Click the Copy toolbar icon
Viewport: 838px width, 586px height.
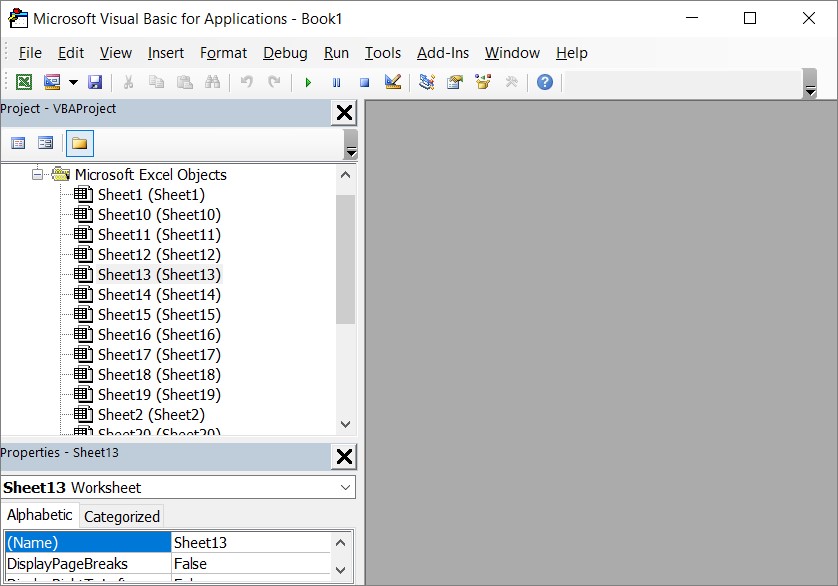[156, 82]
